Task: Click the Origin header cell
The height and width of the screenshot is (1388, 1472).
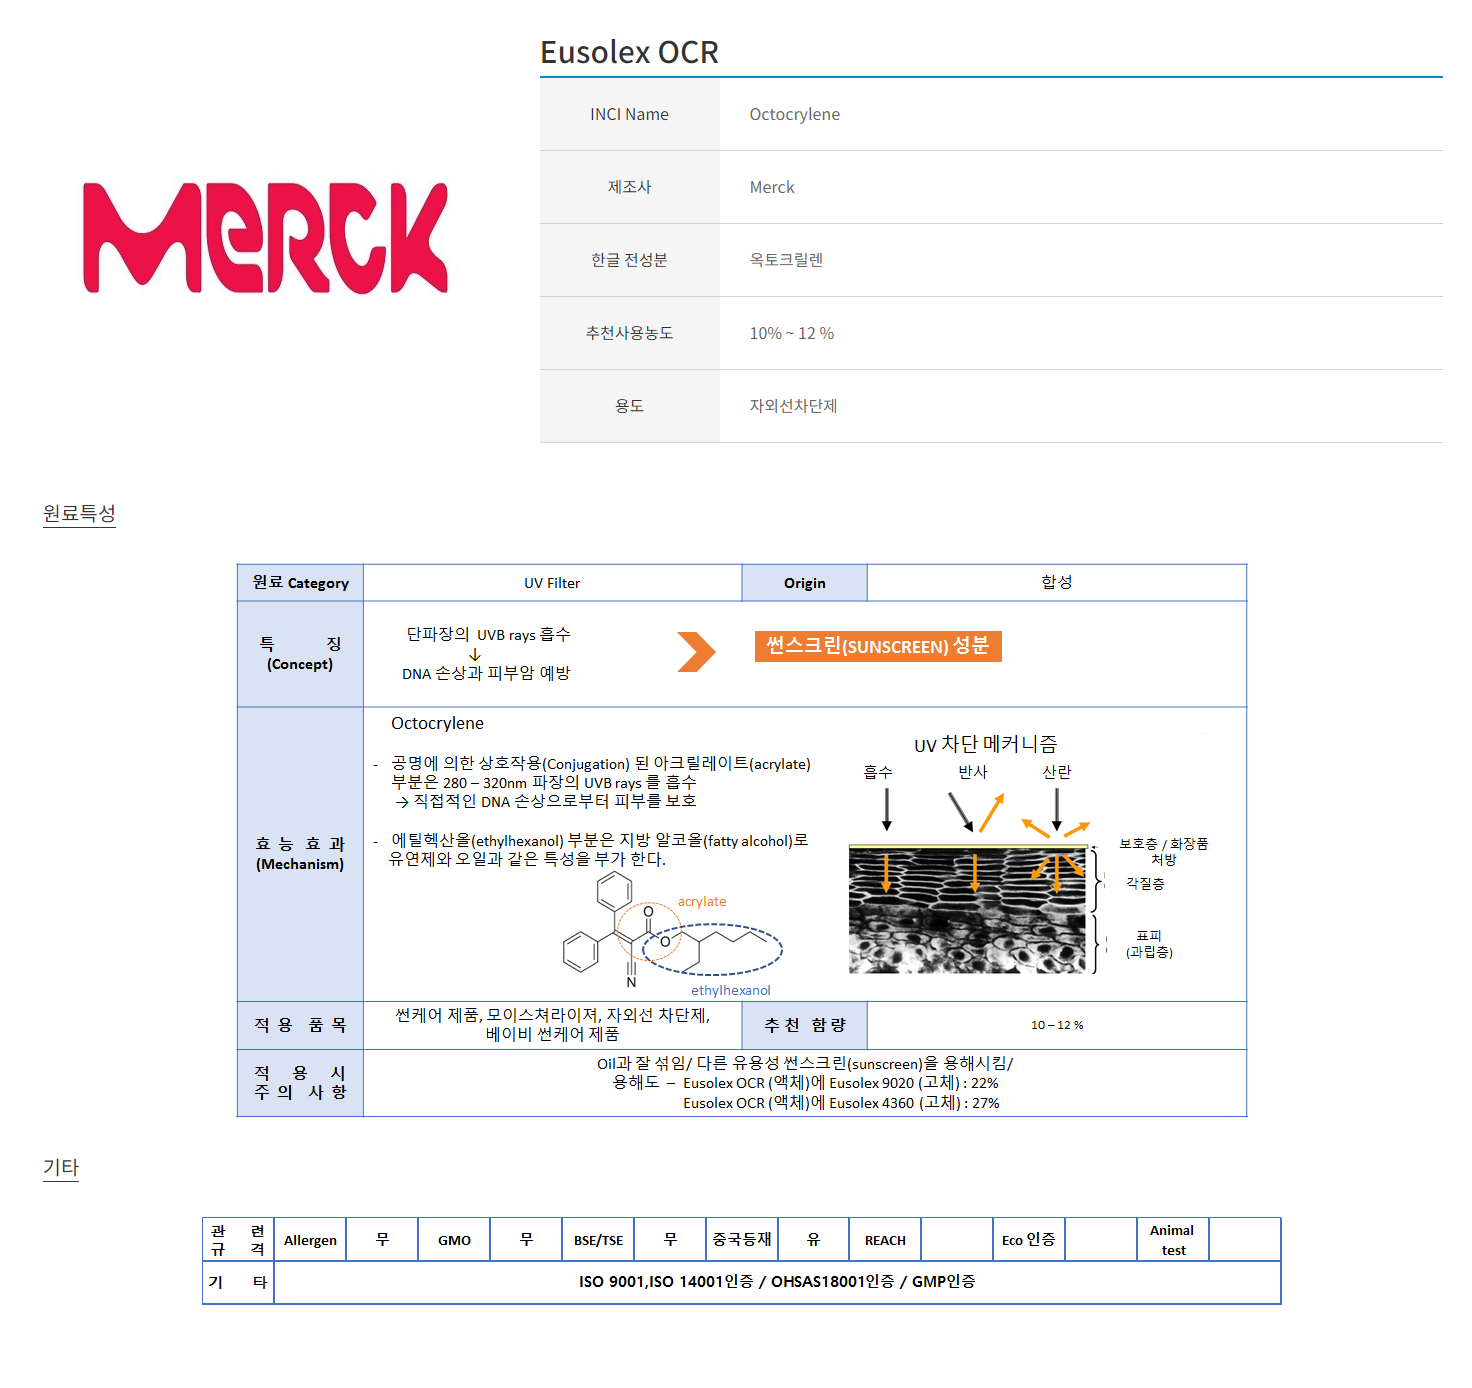Action: click(x=804, y=583)
